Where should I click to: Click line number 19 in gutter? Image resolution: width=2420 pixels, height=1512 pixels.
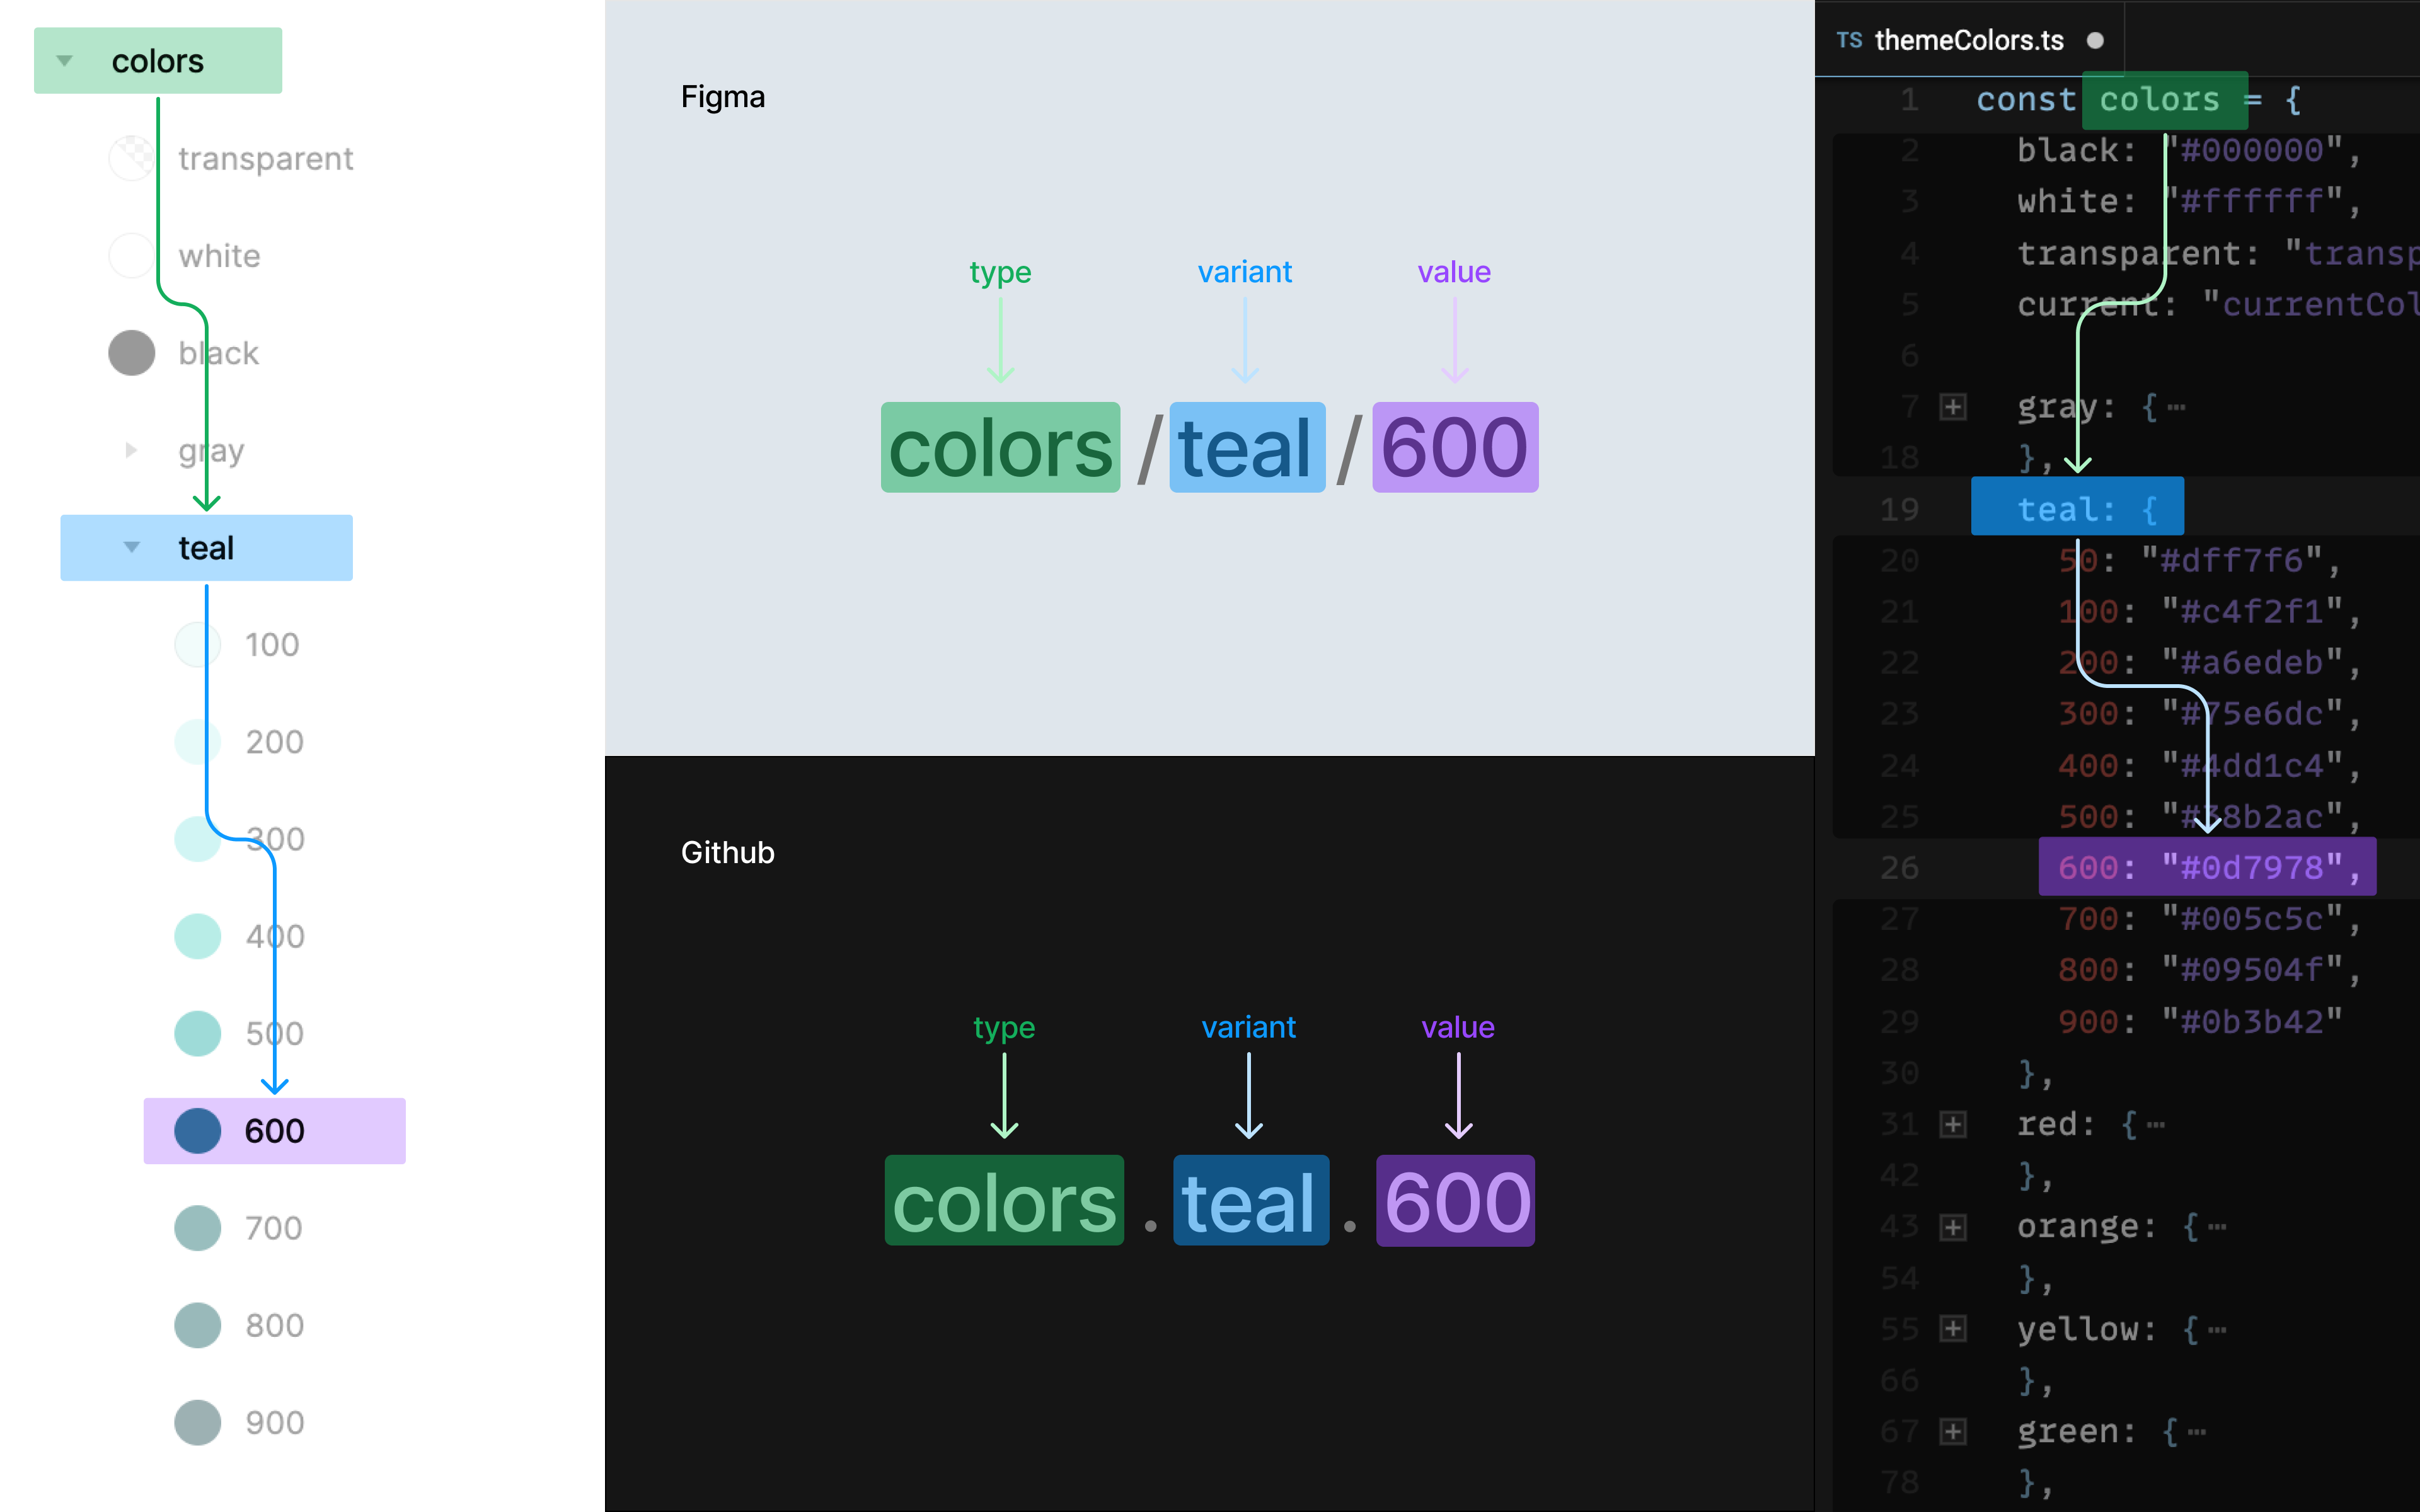pyautogui.click(x=1899, y=510)
